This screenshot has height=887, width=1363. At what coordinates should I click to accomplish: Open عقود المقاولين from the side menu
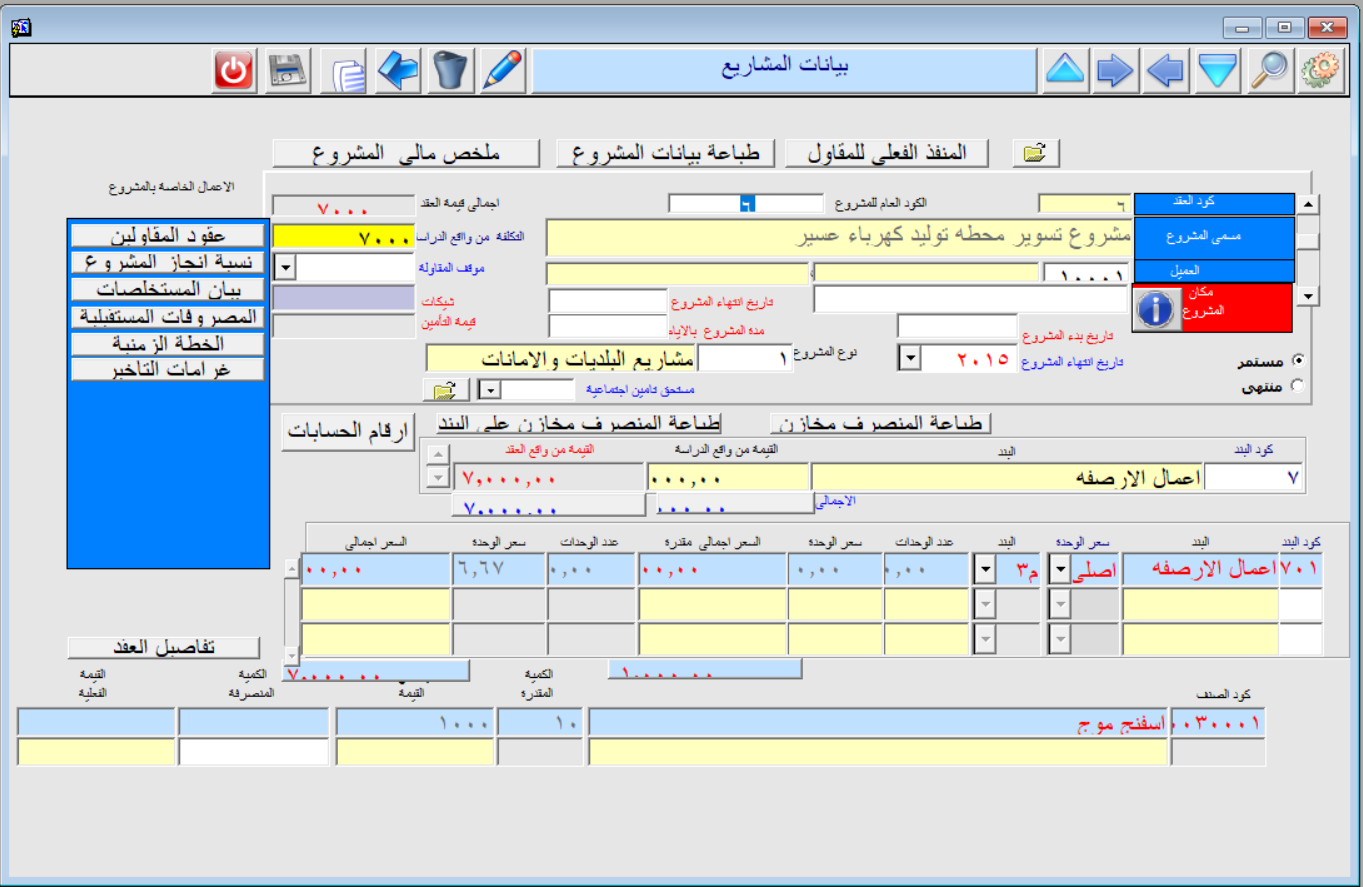(167, 235)
